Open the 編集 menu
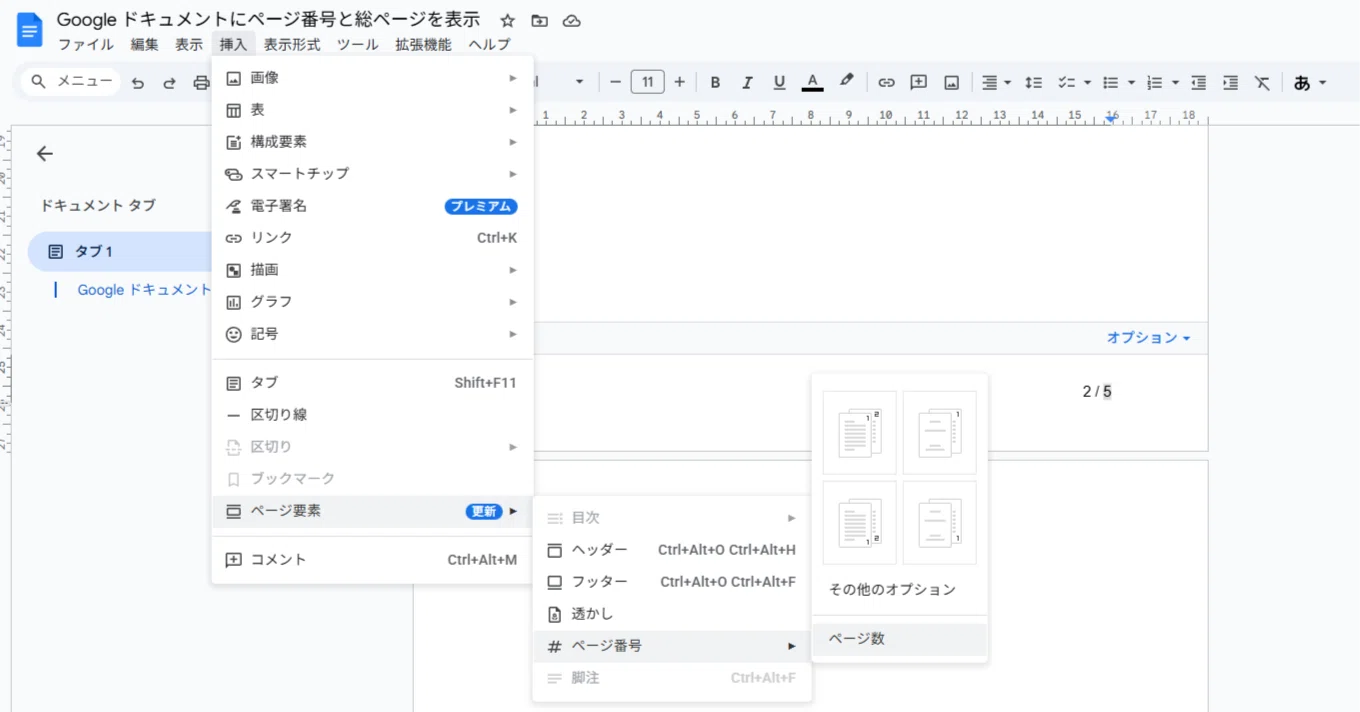1360x712 pixels. tap(144, 44)
